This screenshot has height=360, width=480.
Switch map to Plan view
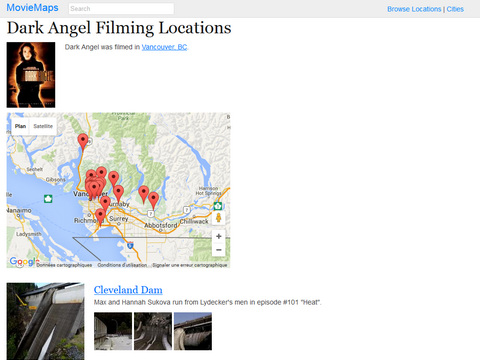click(20, 126)
